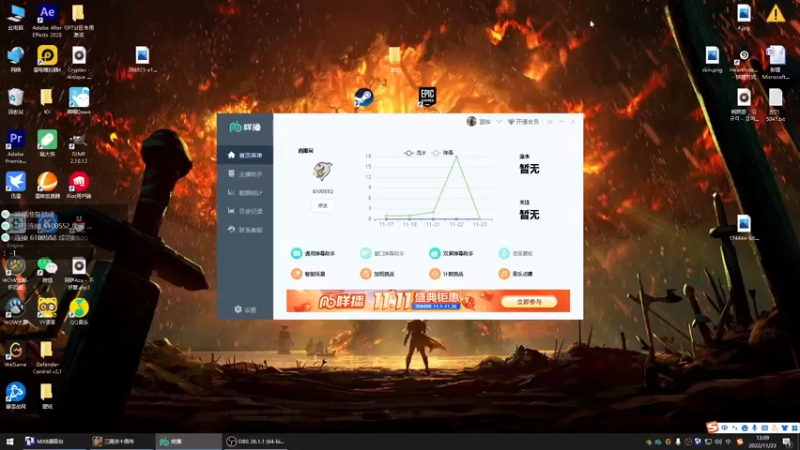Screen dimensions: 800x450
Task: Select the 4.jpg file on desktop
Action: [744, 17]
